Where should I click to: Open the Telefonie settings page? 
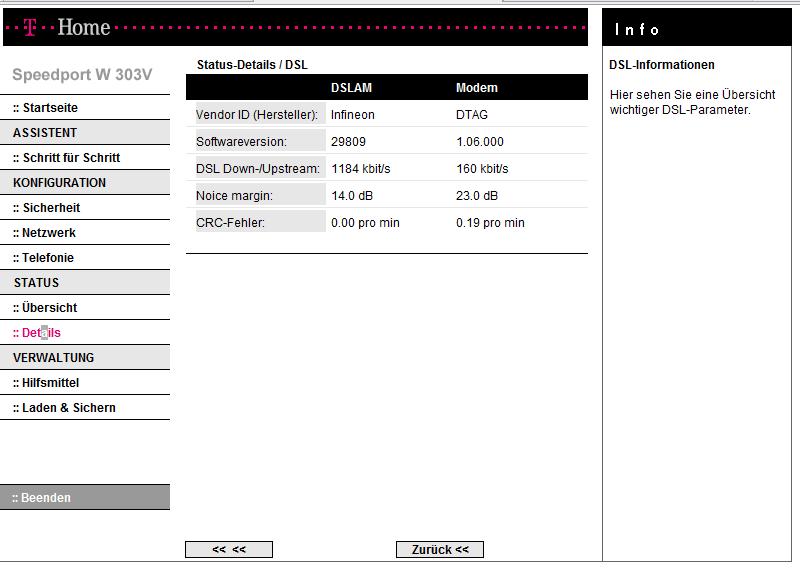[x=43, y=258]
